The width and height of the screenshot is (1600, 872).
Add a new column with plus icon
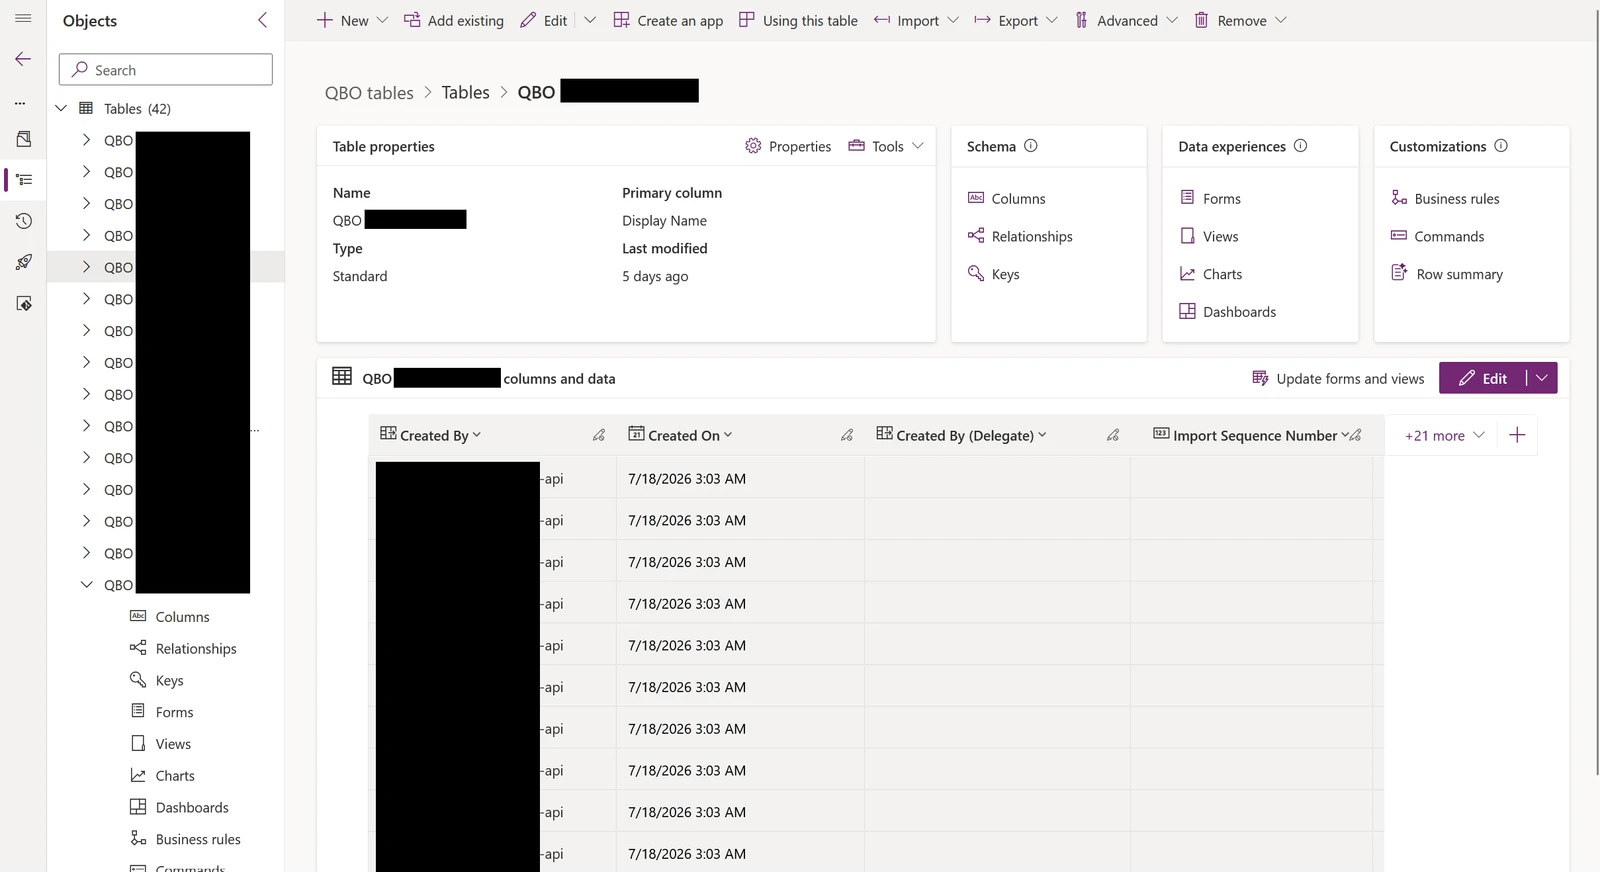1517,435
